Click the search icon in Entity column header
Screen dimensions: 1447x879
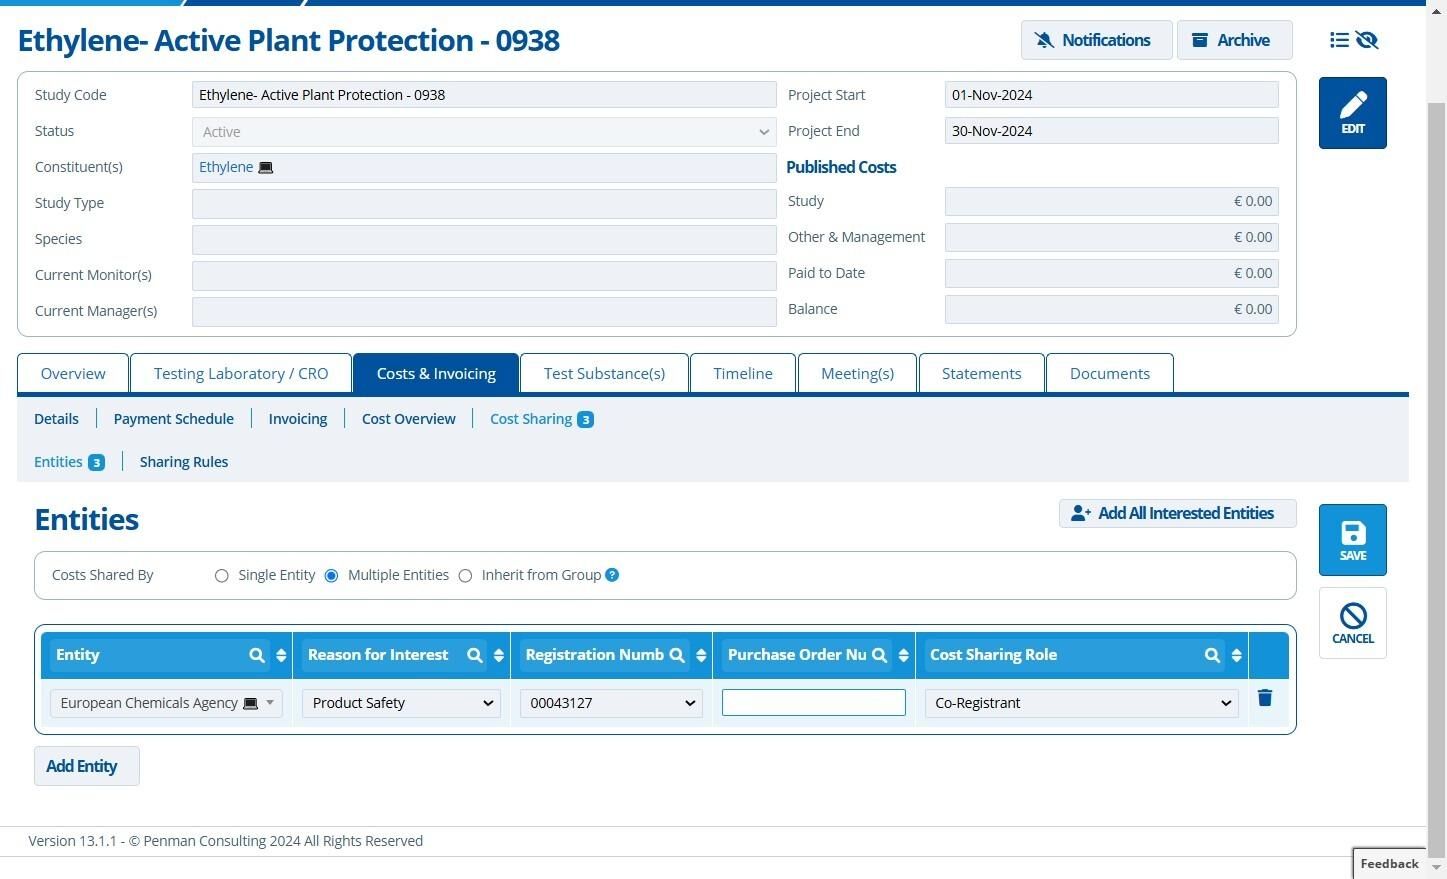[x=257, y=655]
